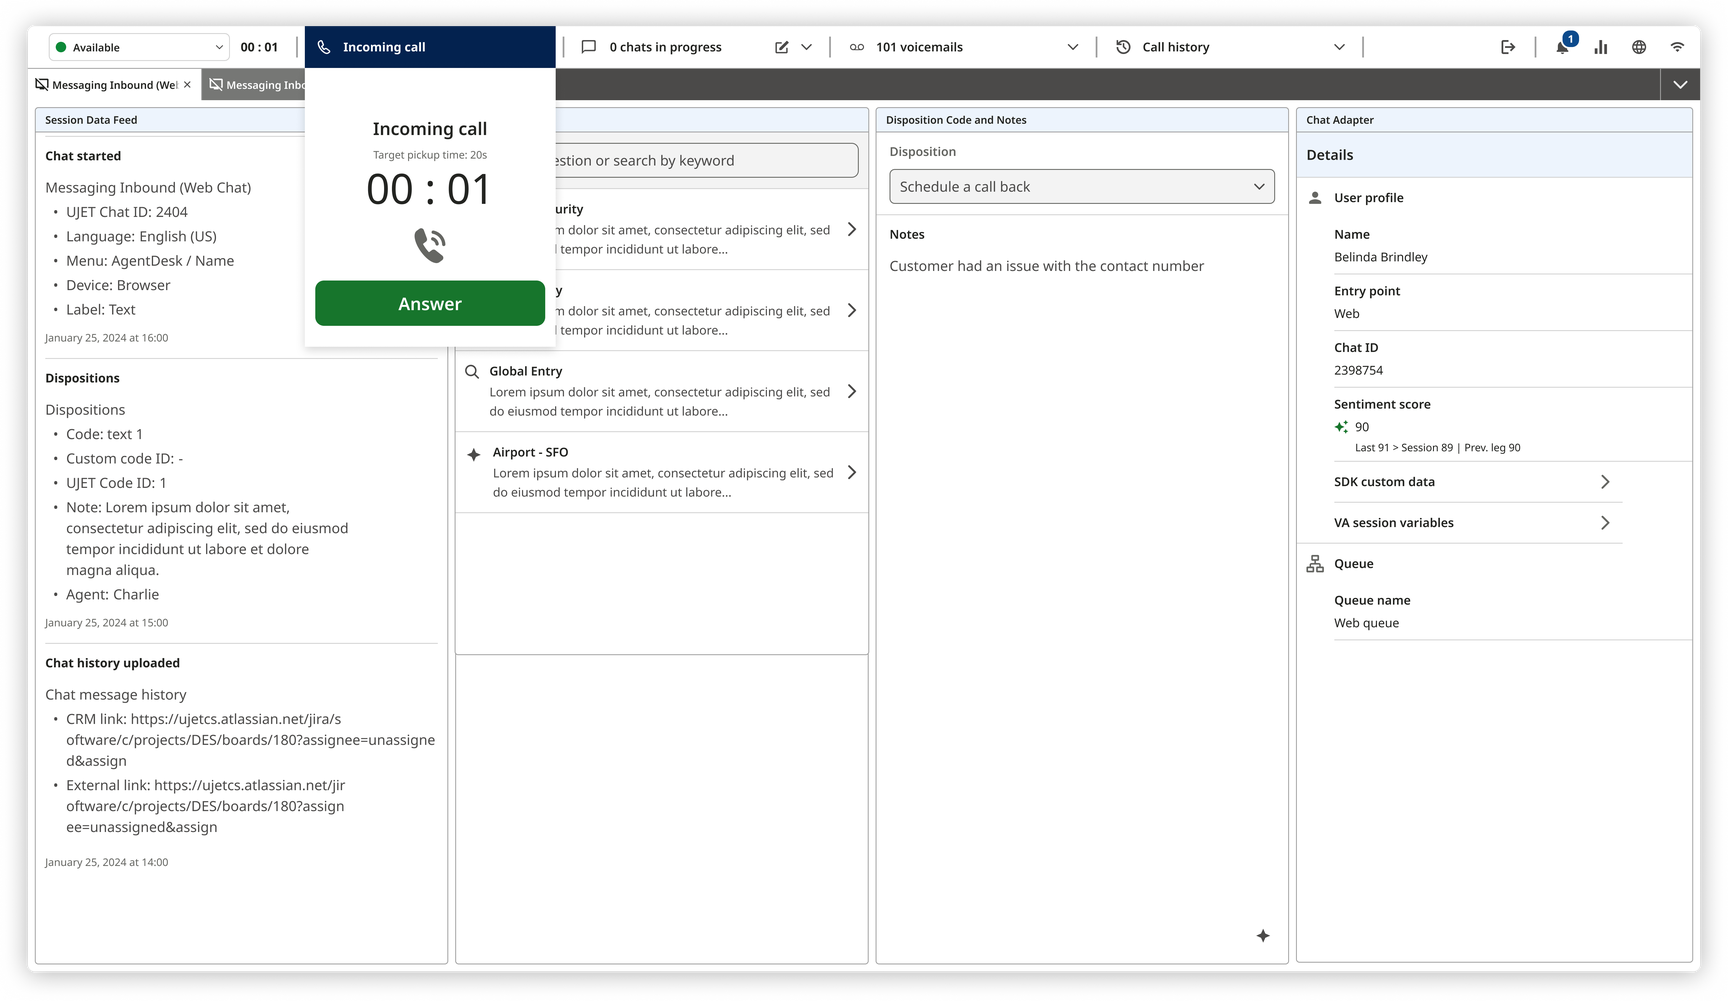The height and width of the screenshot is (1001, 1728).
Task: Click the sentiment score sparkle icon
Action: [1341, 427]
